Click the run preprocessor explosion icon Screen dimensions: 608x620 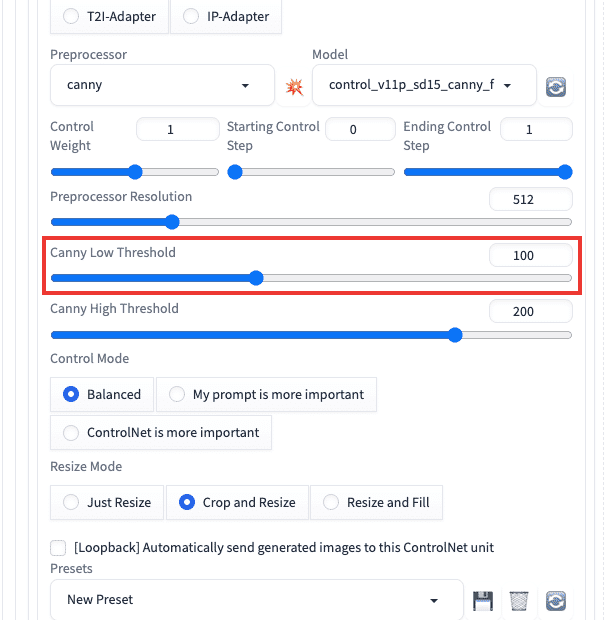(x=294, y=86)
